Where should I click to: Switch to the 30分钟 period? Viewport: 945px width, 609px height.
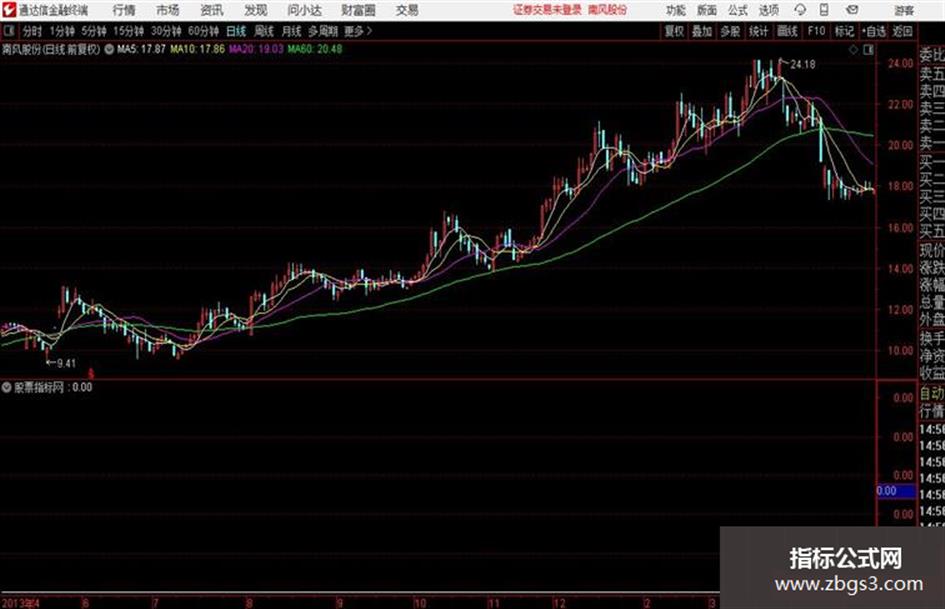(166, 31)
